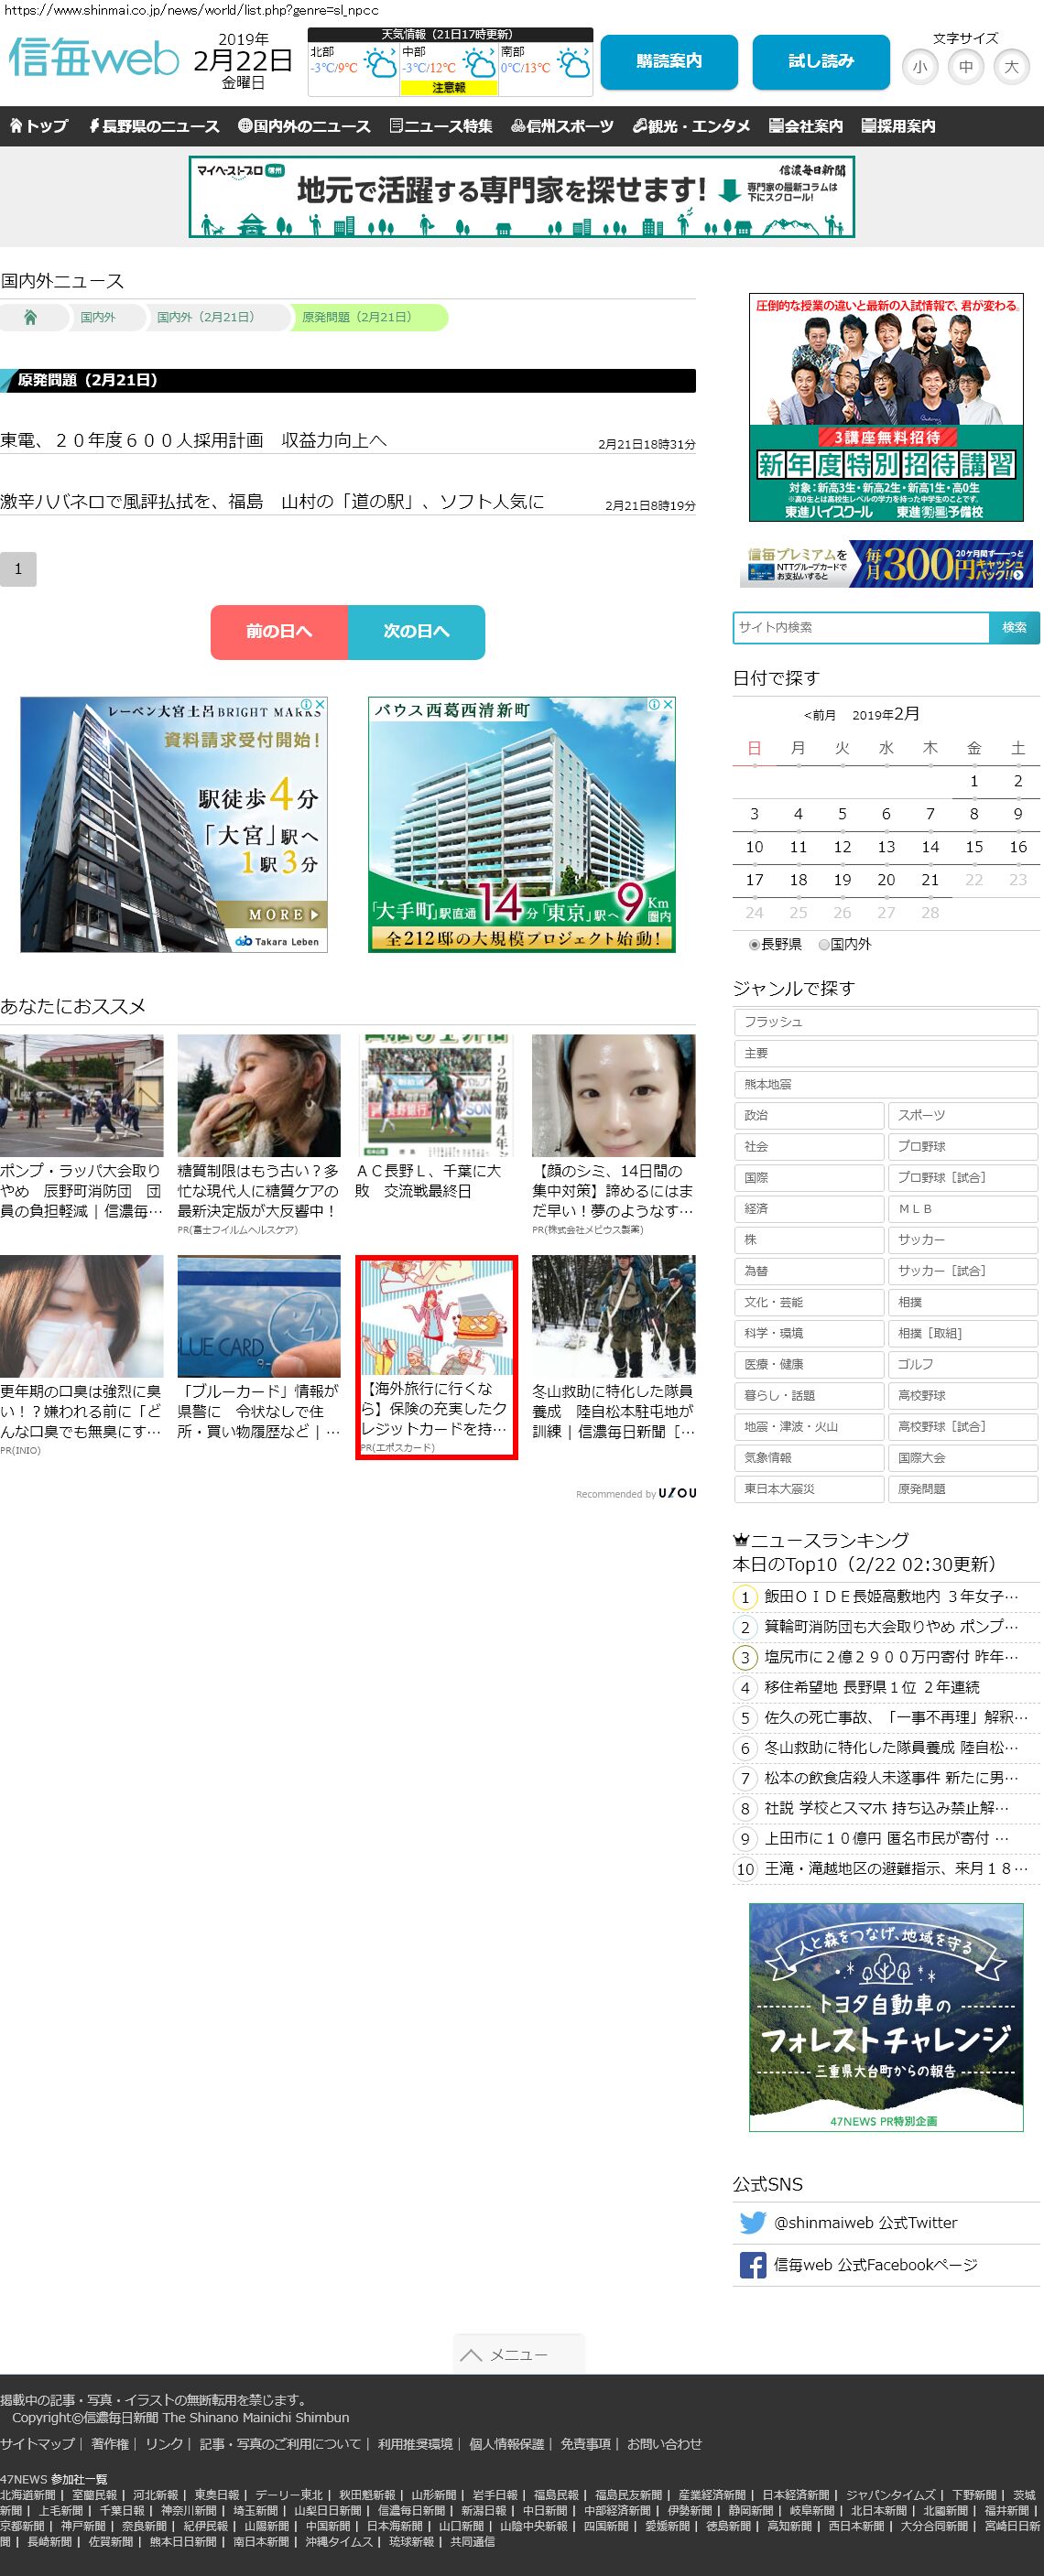Set text size to medium 中

966,67
